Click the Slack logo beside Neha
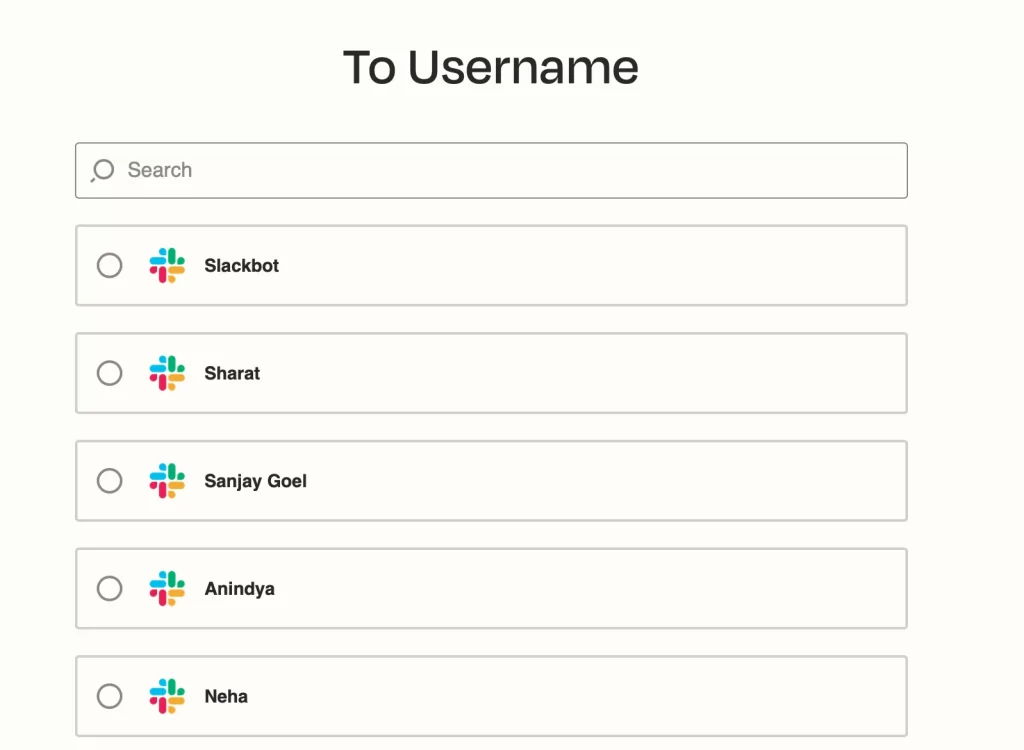 coord(167,696)
